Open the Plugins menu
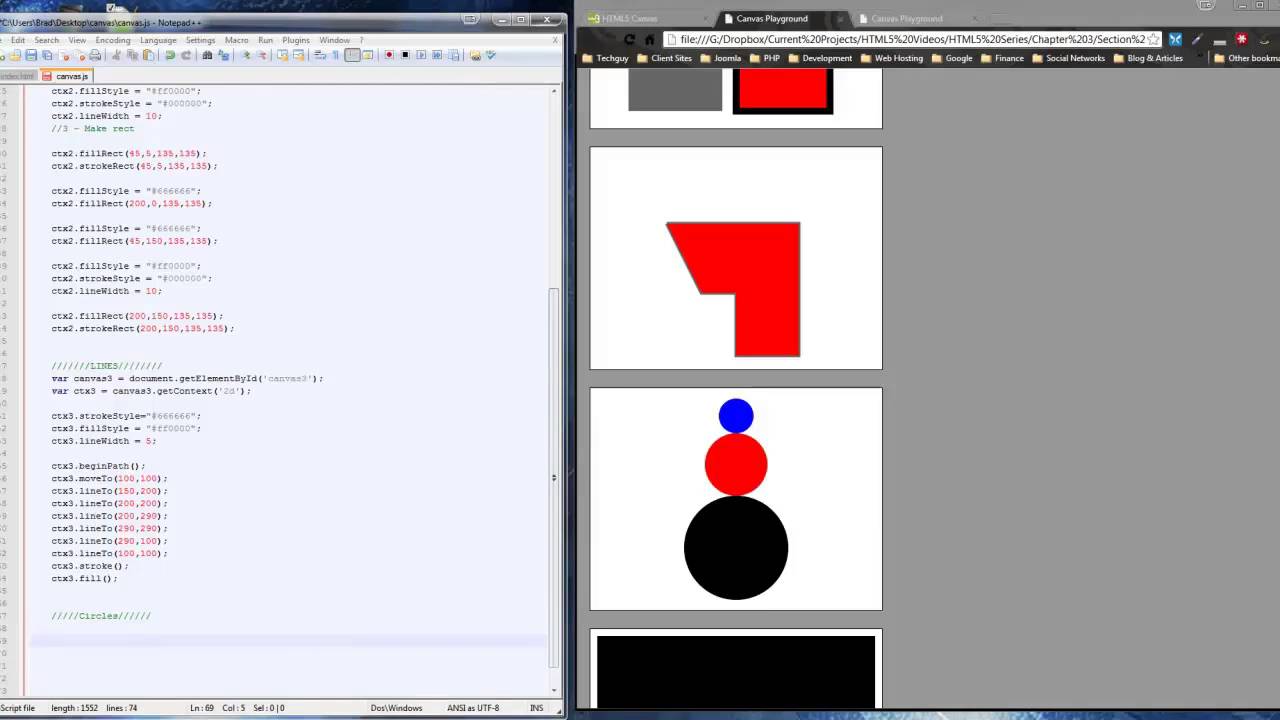Image resolution: width=1280 pixels, height=720 pixels. 295,40
